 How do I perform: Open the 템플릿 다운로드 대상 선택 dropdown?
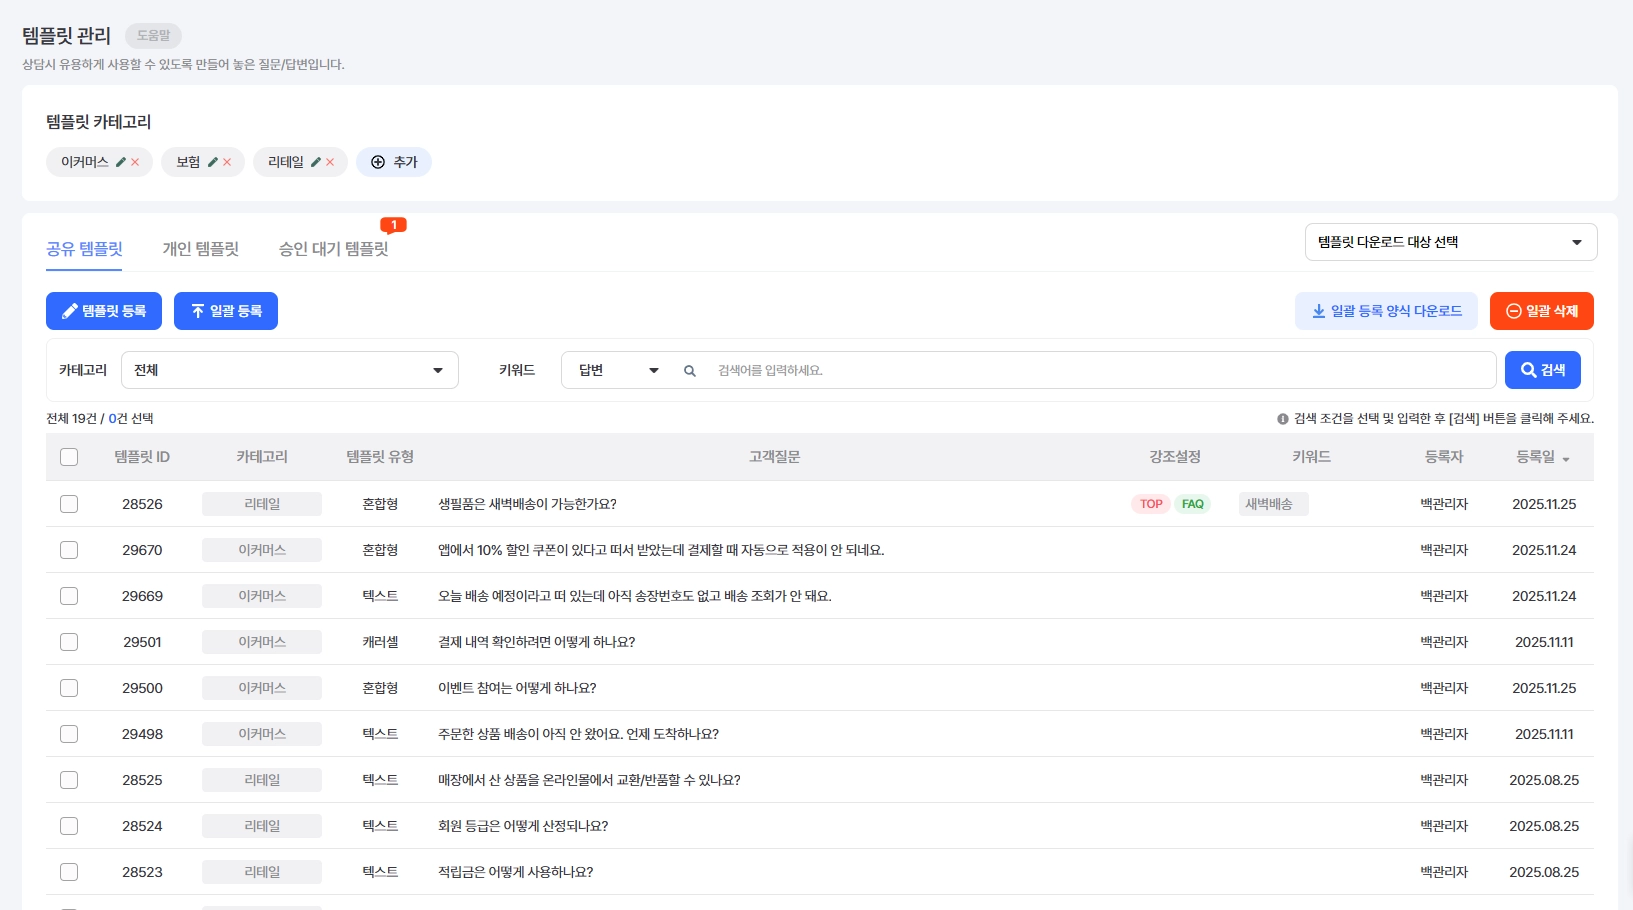(x=1451, y=242)
